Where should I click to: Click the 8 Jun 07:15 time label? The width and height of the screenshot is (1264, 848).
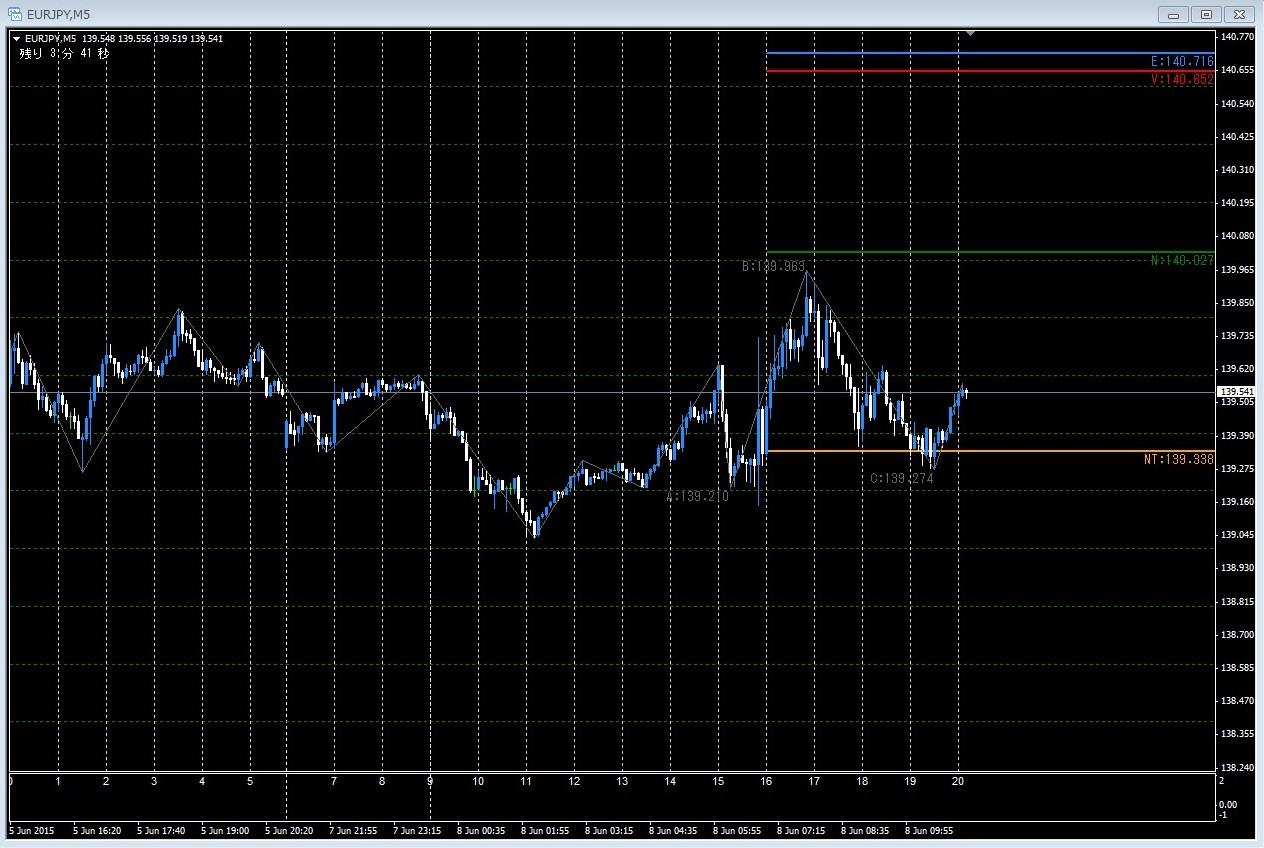[x=803, y=830]
